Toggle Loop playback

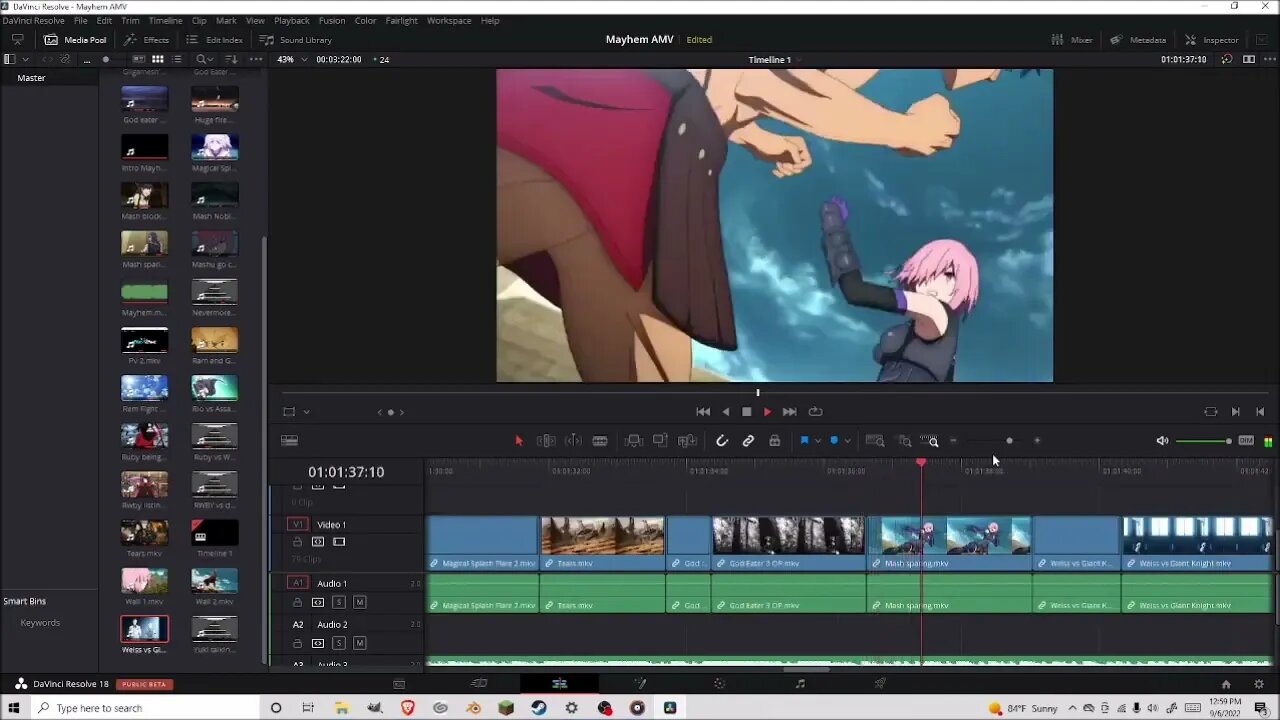click(x=815, y=412)
